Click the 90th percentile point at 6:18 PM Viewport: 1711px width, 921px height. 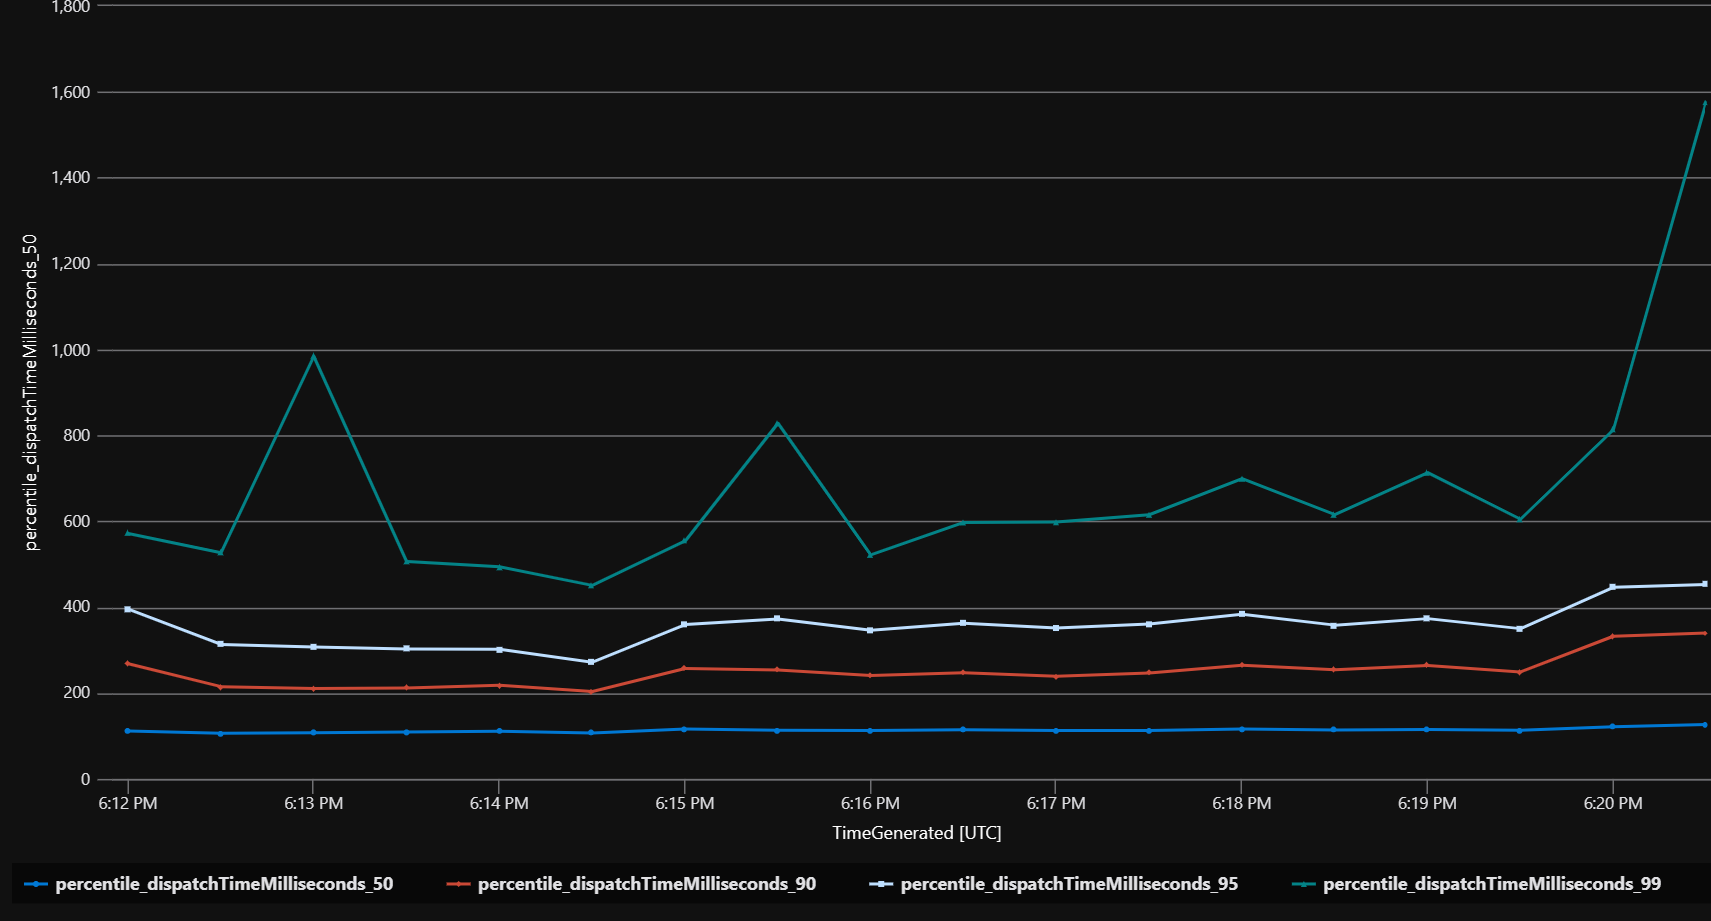[1241, 665]
